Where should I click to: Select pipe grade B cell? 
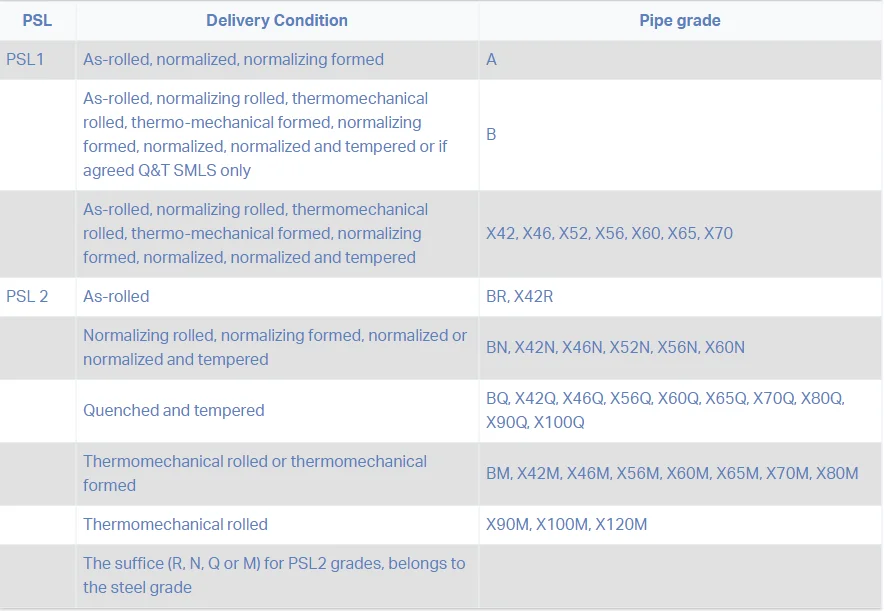(491, 134)
